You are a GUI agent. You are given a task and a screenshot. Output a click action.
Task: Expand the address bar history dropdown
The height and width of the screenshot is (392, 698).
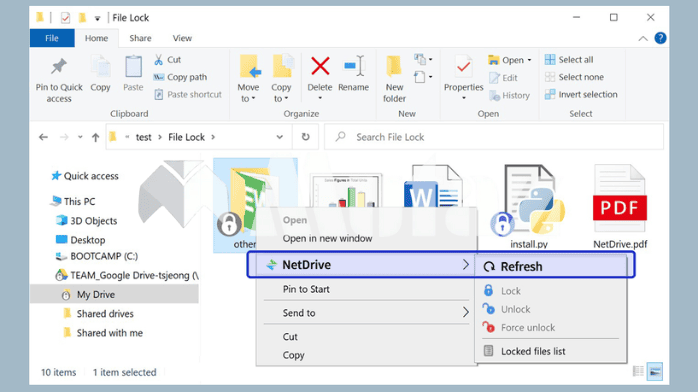280,137
